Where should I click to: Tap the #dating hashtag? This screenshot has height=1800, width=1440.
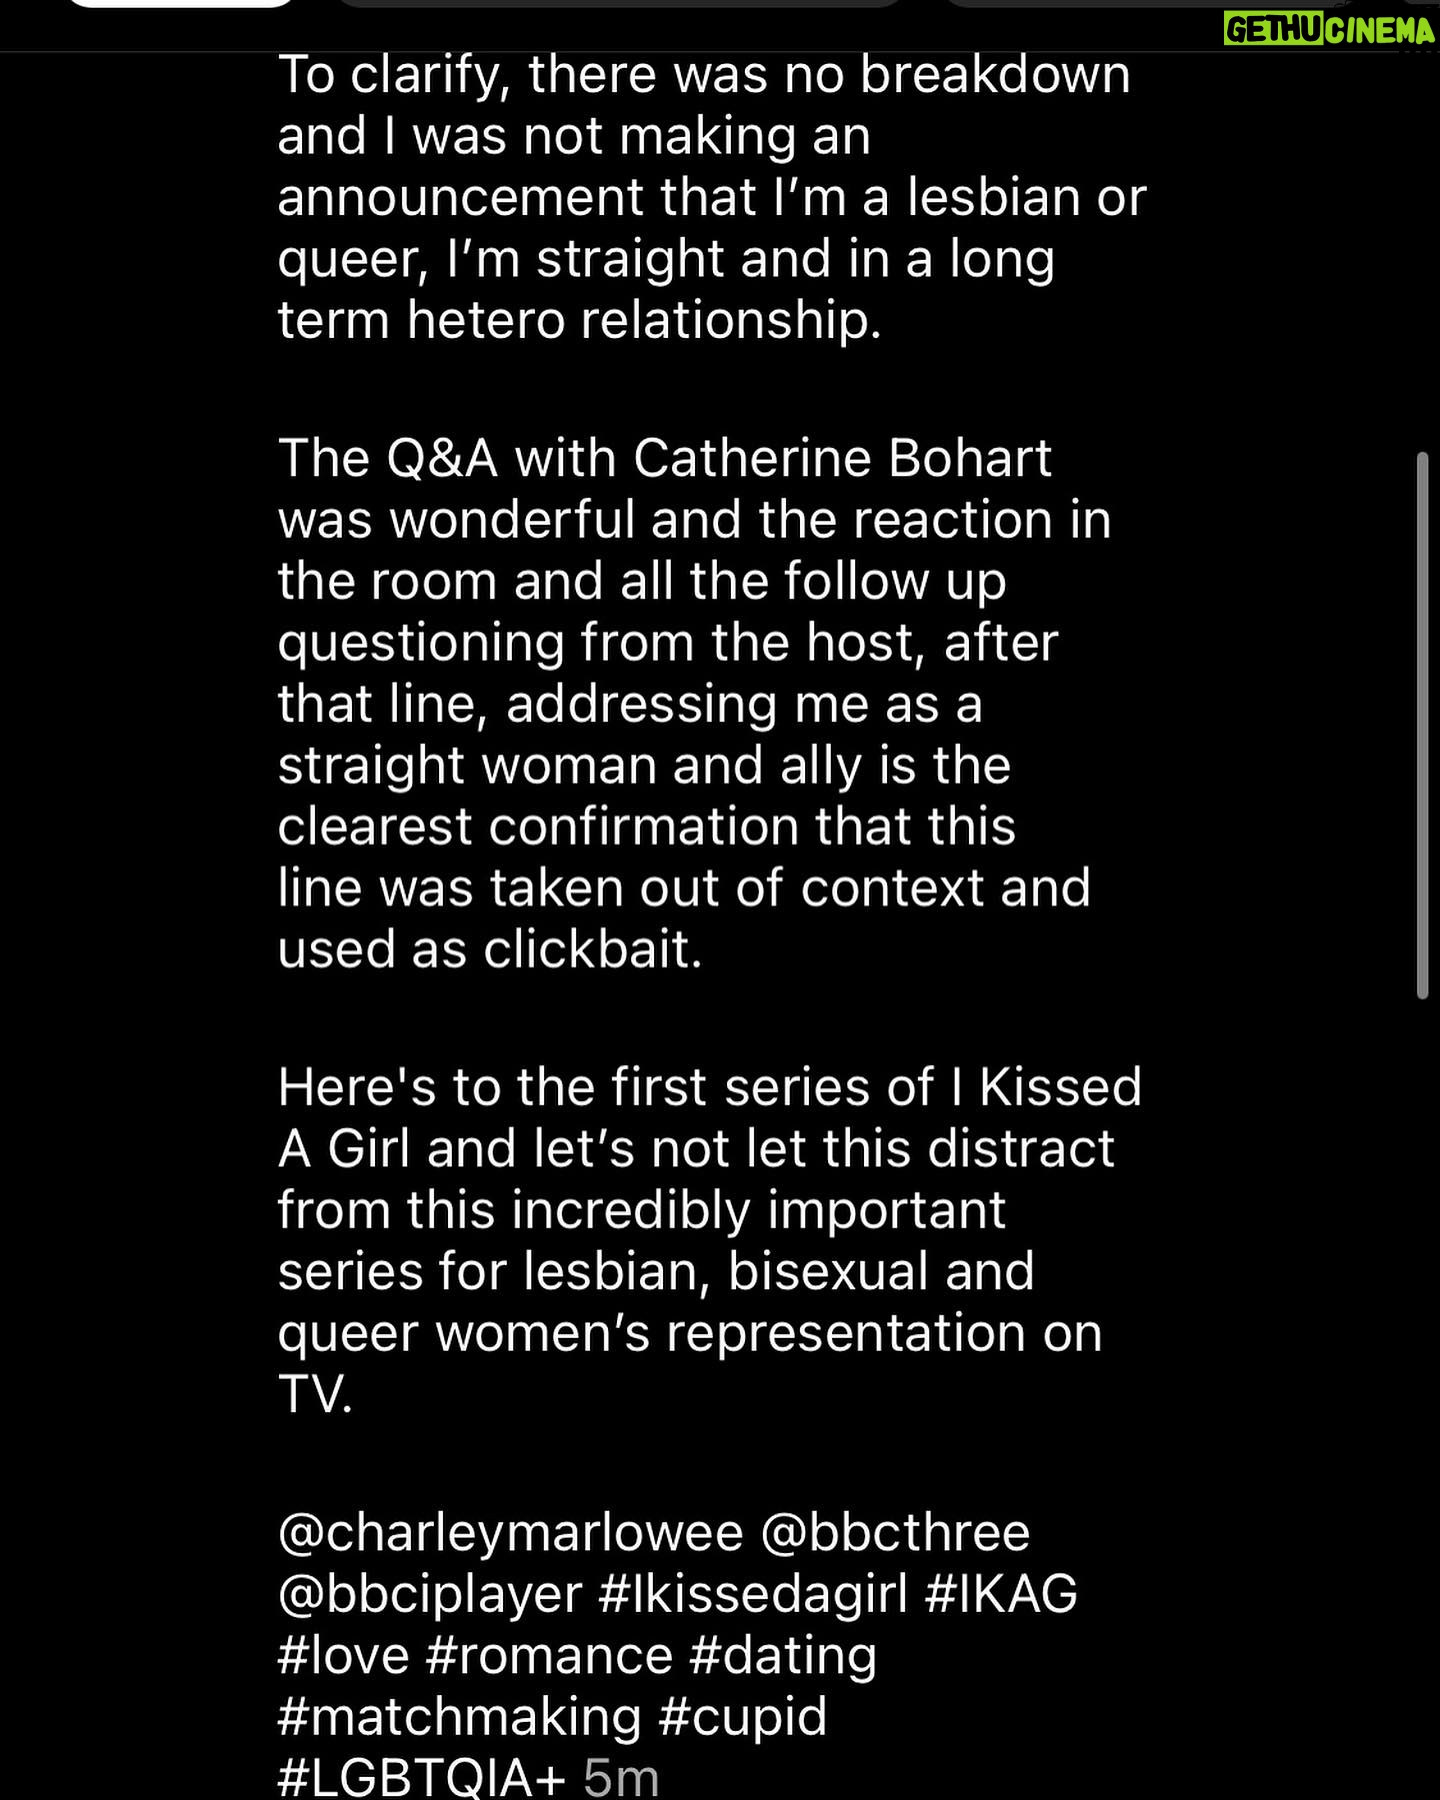(x=783, y=1657)
